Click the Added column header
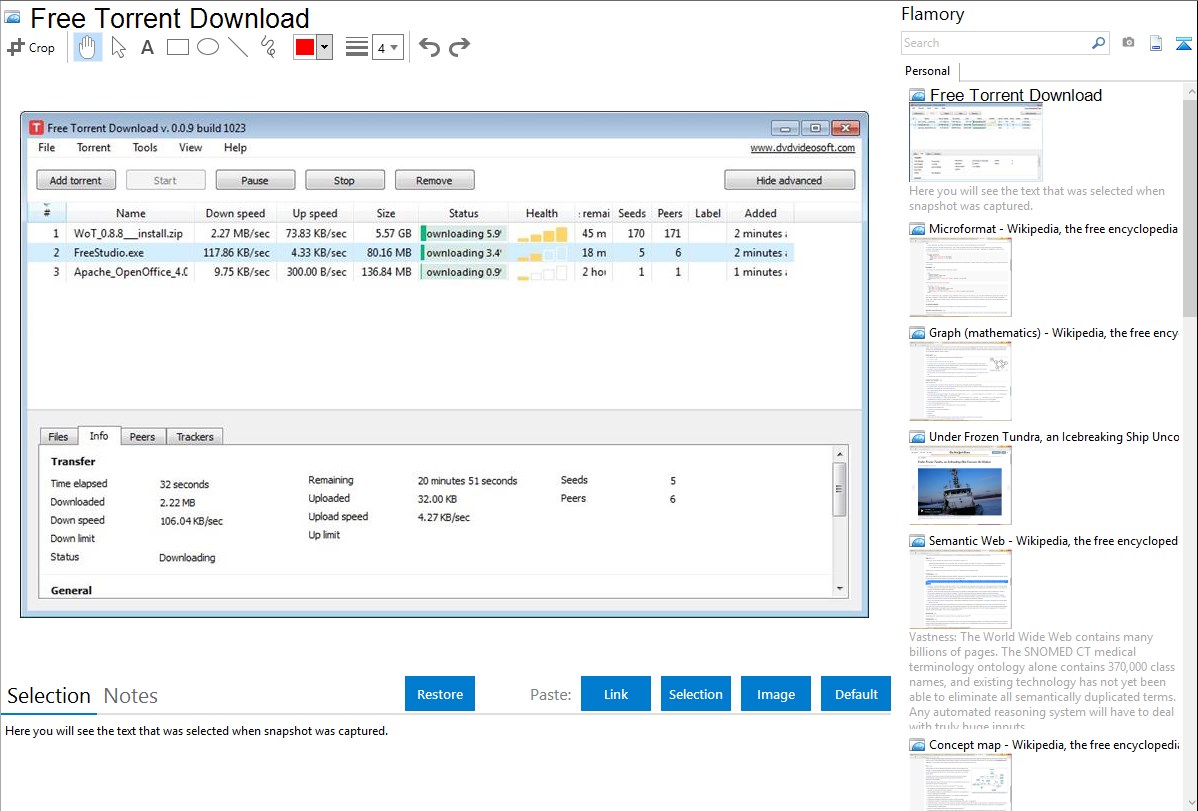 760,213
